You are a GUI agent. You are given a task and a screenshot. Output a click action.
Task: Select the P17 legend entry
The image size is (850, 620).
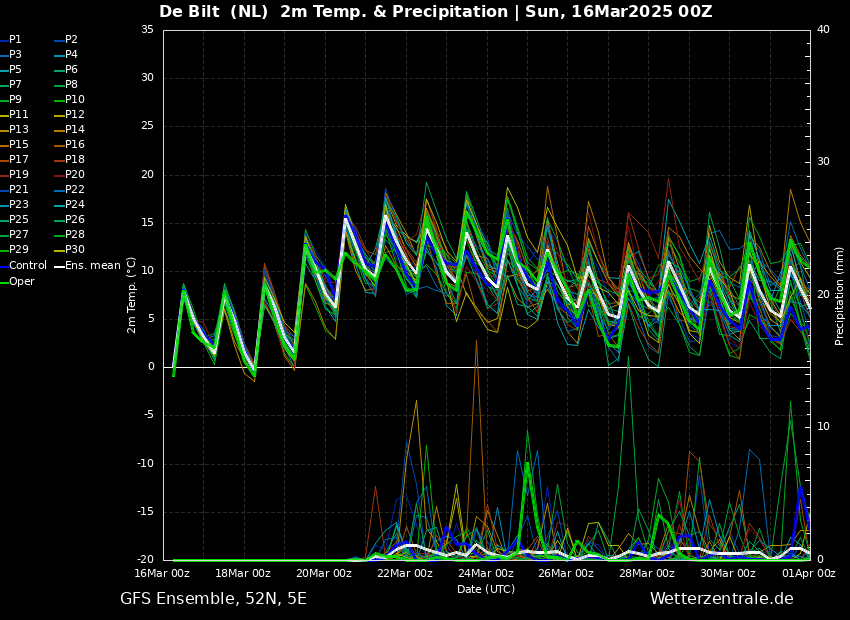coord(15,159)
